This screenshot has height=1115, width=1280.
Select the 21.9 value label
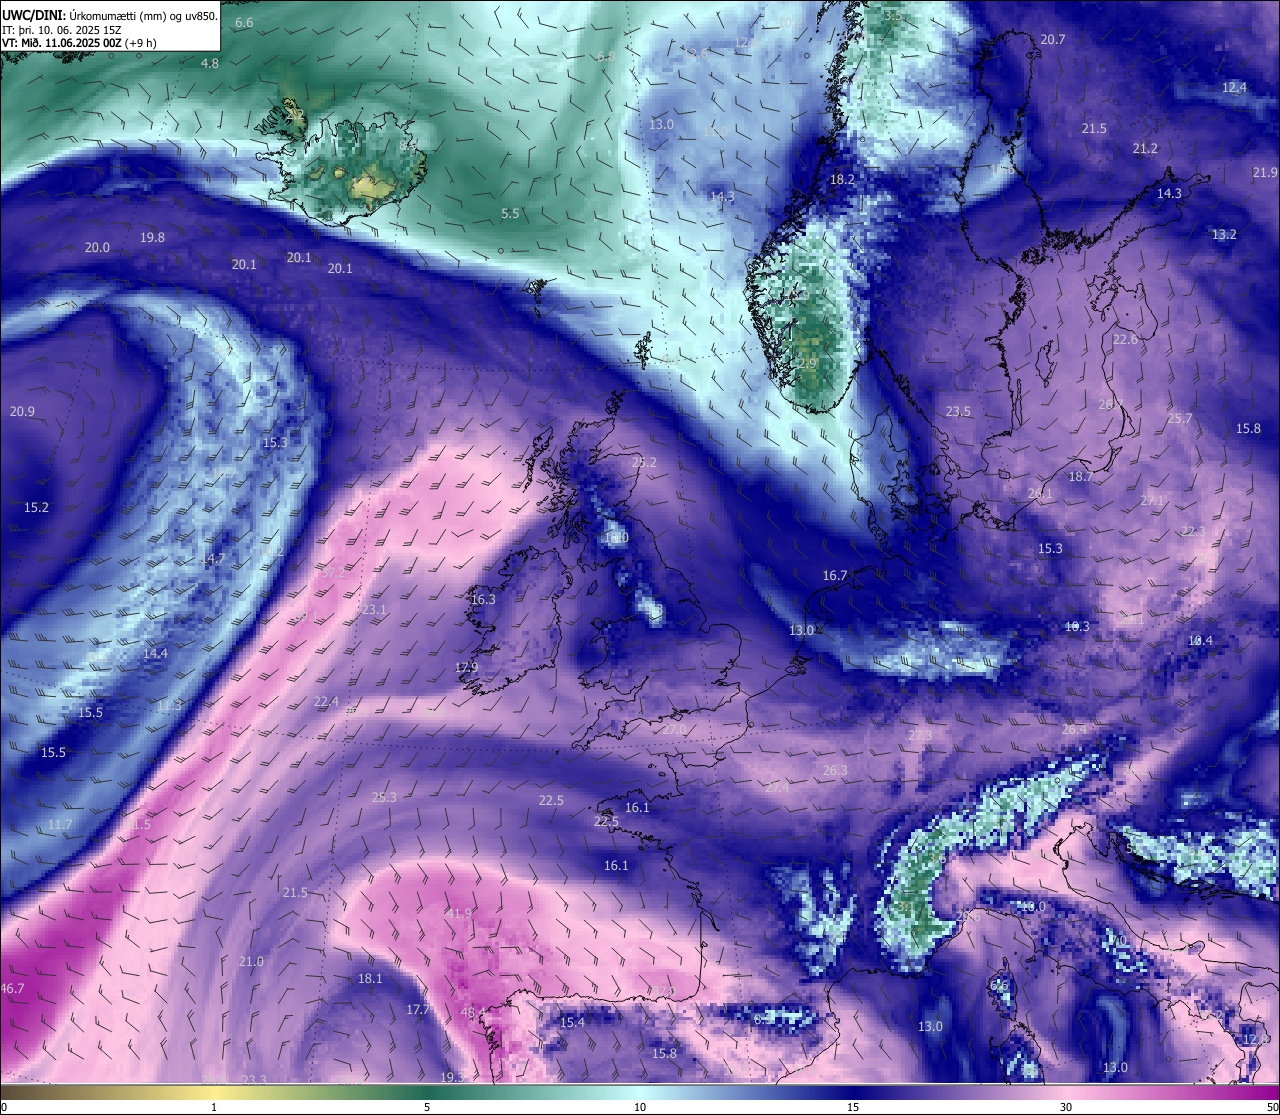click(1264, 172)
